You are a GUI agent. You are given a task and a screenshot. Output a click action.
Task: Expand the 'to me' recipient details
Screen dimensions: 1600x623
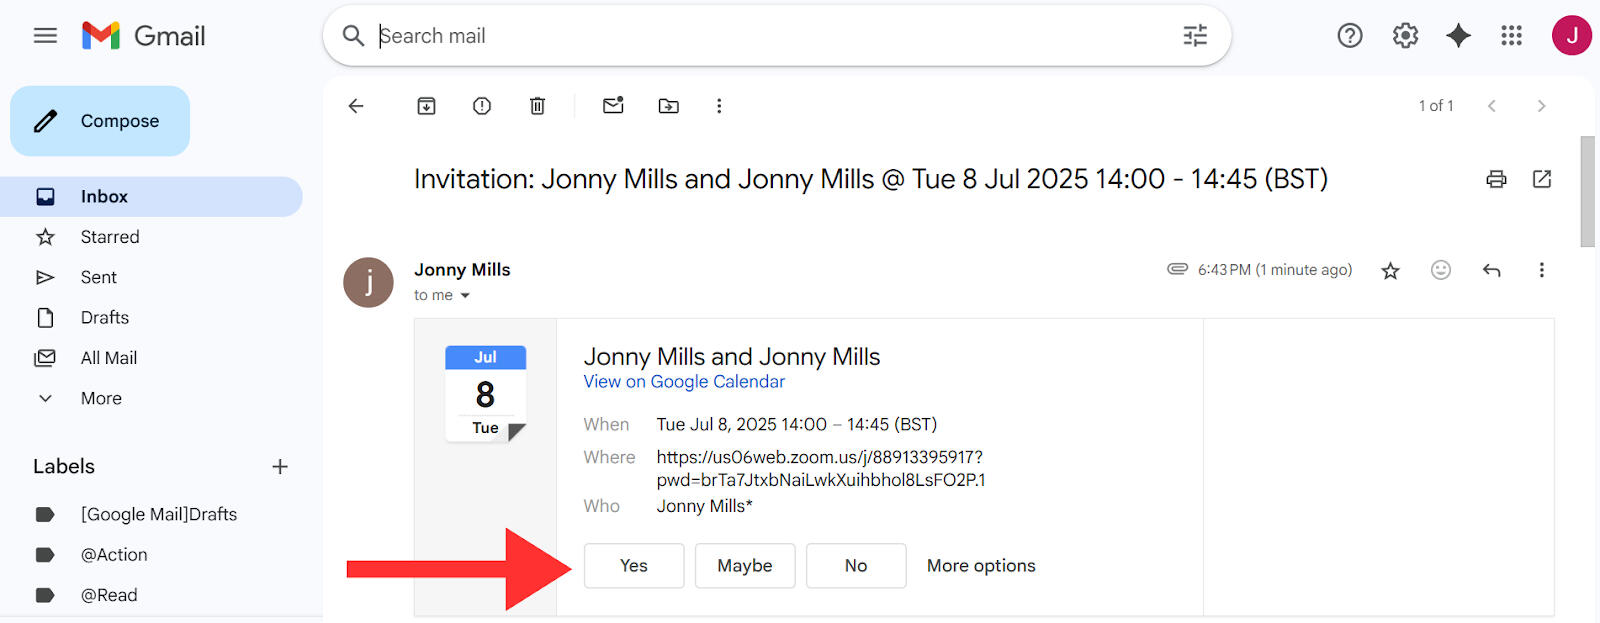(465, 296)
